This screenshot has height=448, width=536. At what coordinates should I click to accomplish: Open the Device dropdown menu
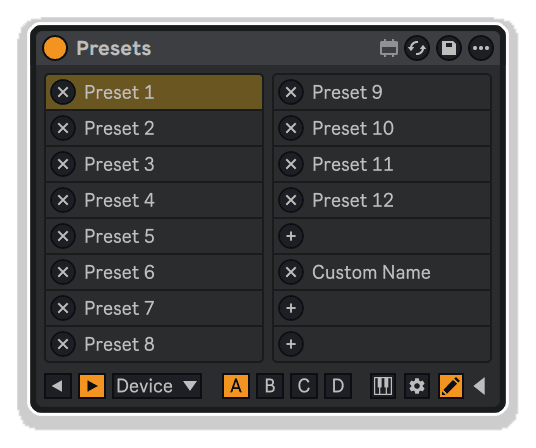[x=157, y=386]
